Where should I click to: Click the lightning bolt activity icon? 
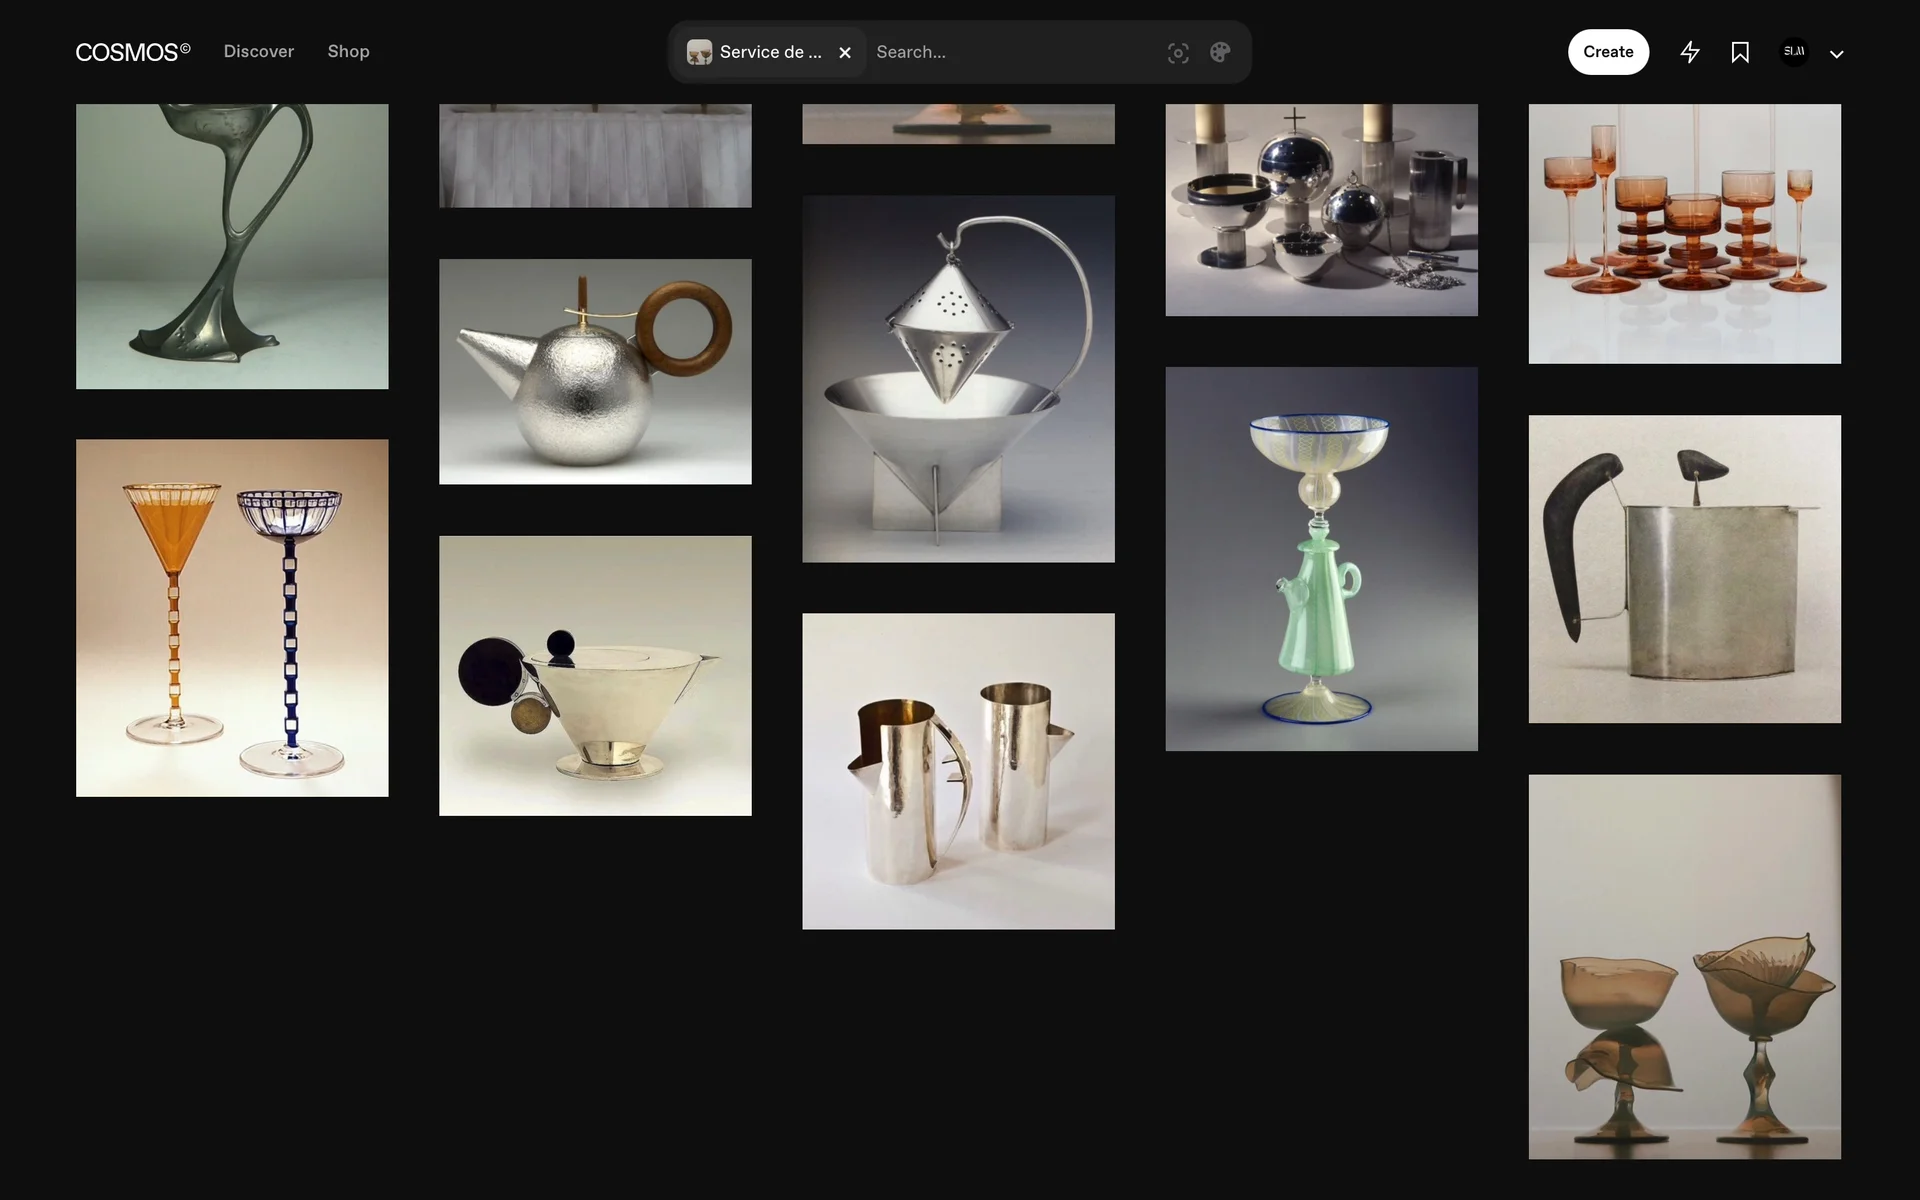click(1690, 52)
